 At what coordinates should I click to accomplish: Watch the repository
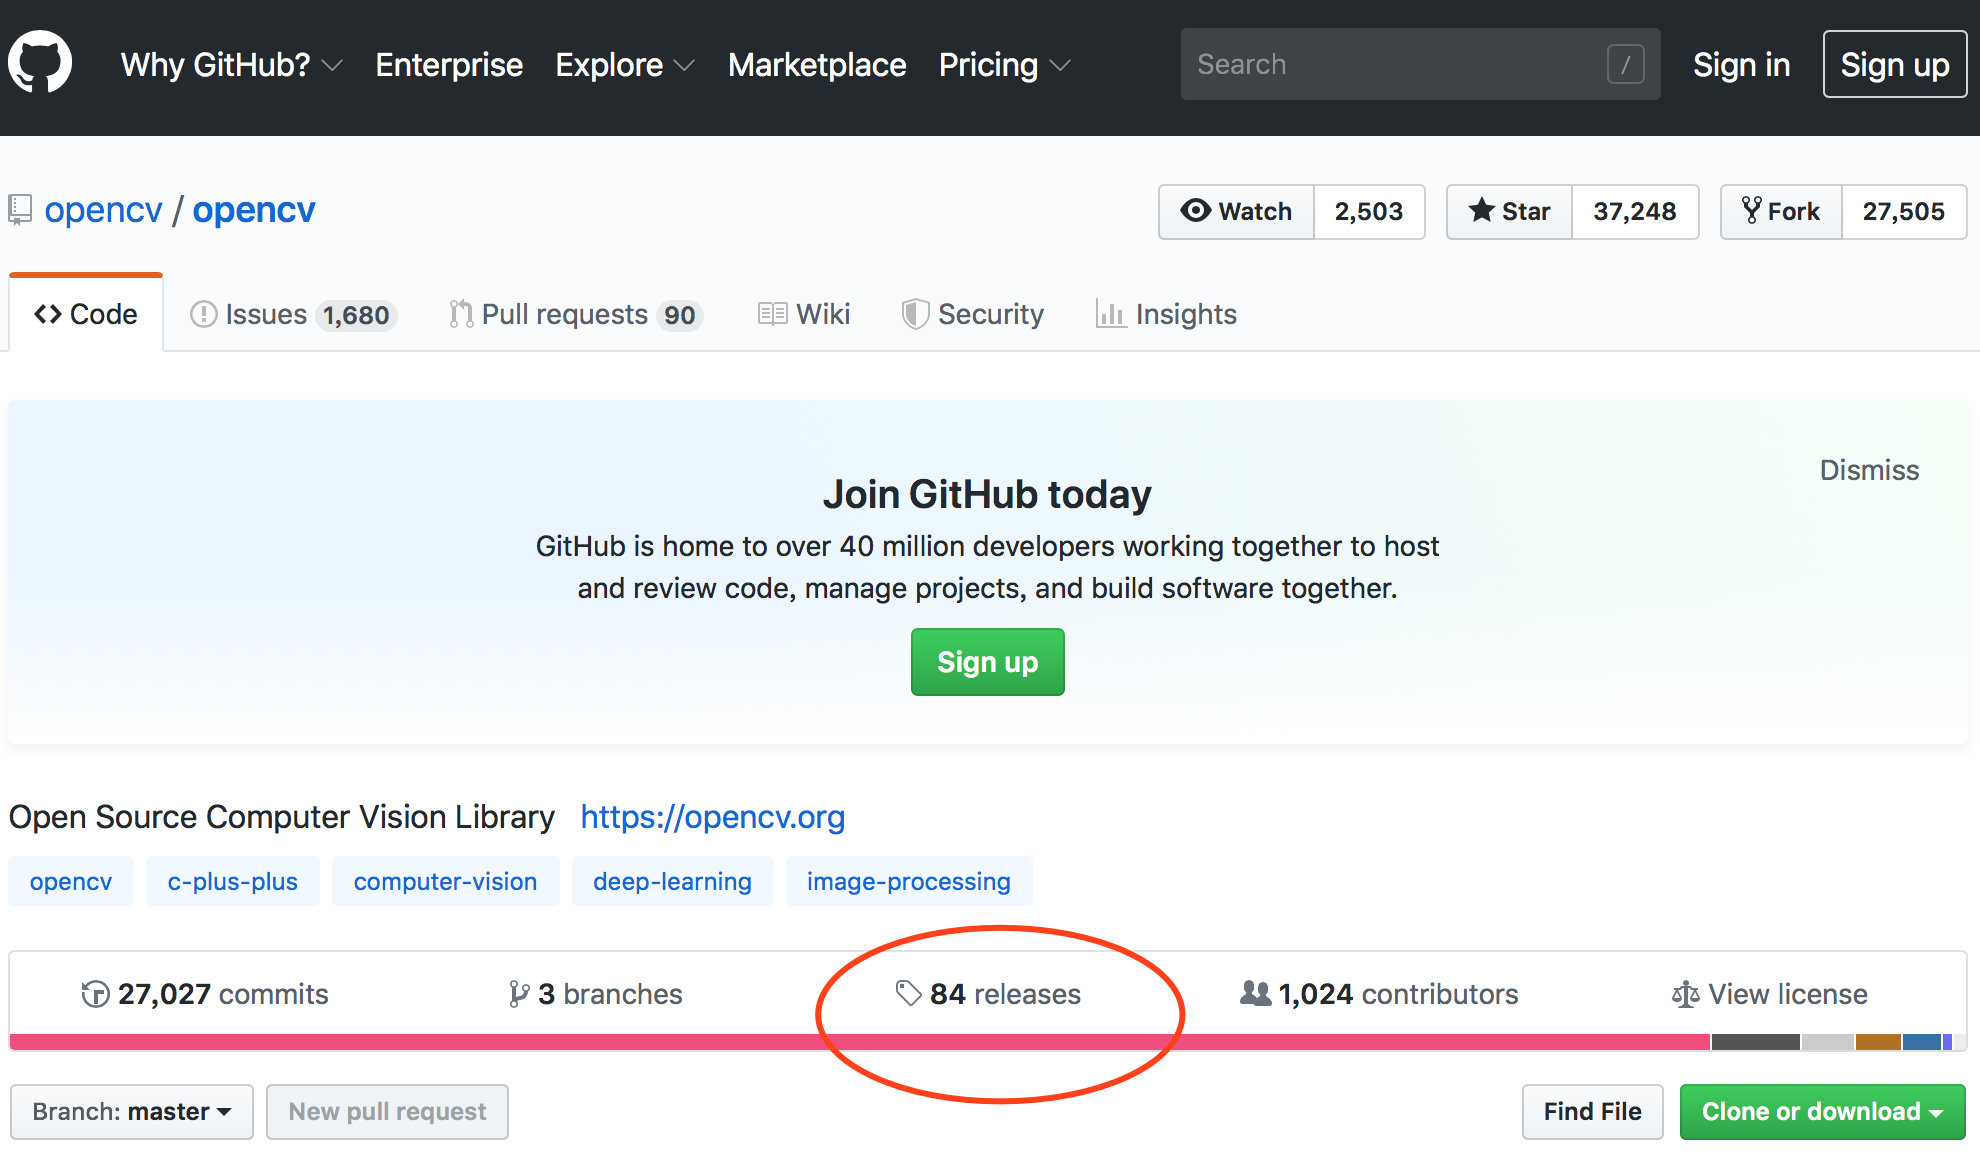1236,212
